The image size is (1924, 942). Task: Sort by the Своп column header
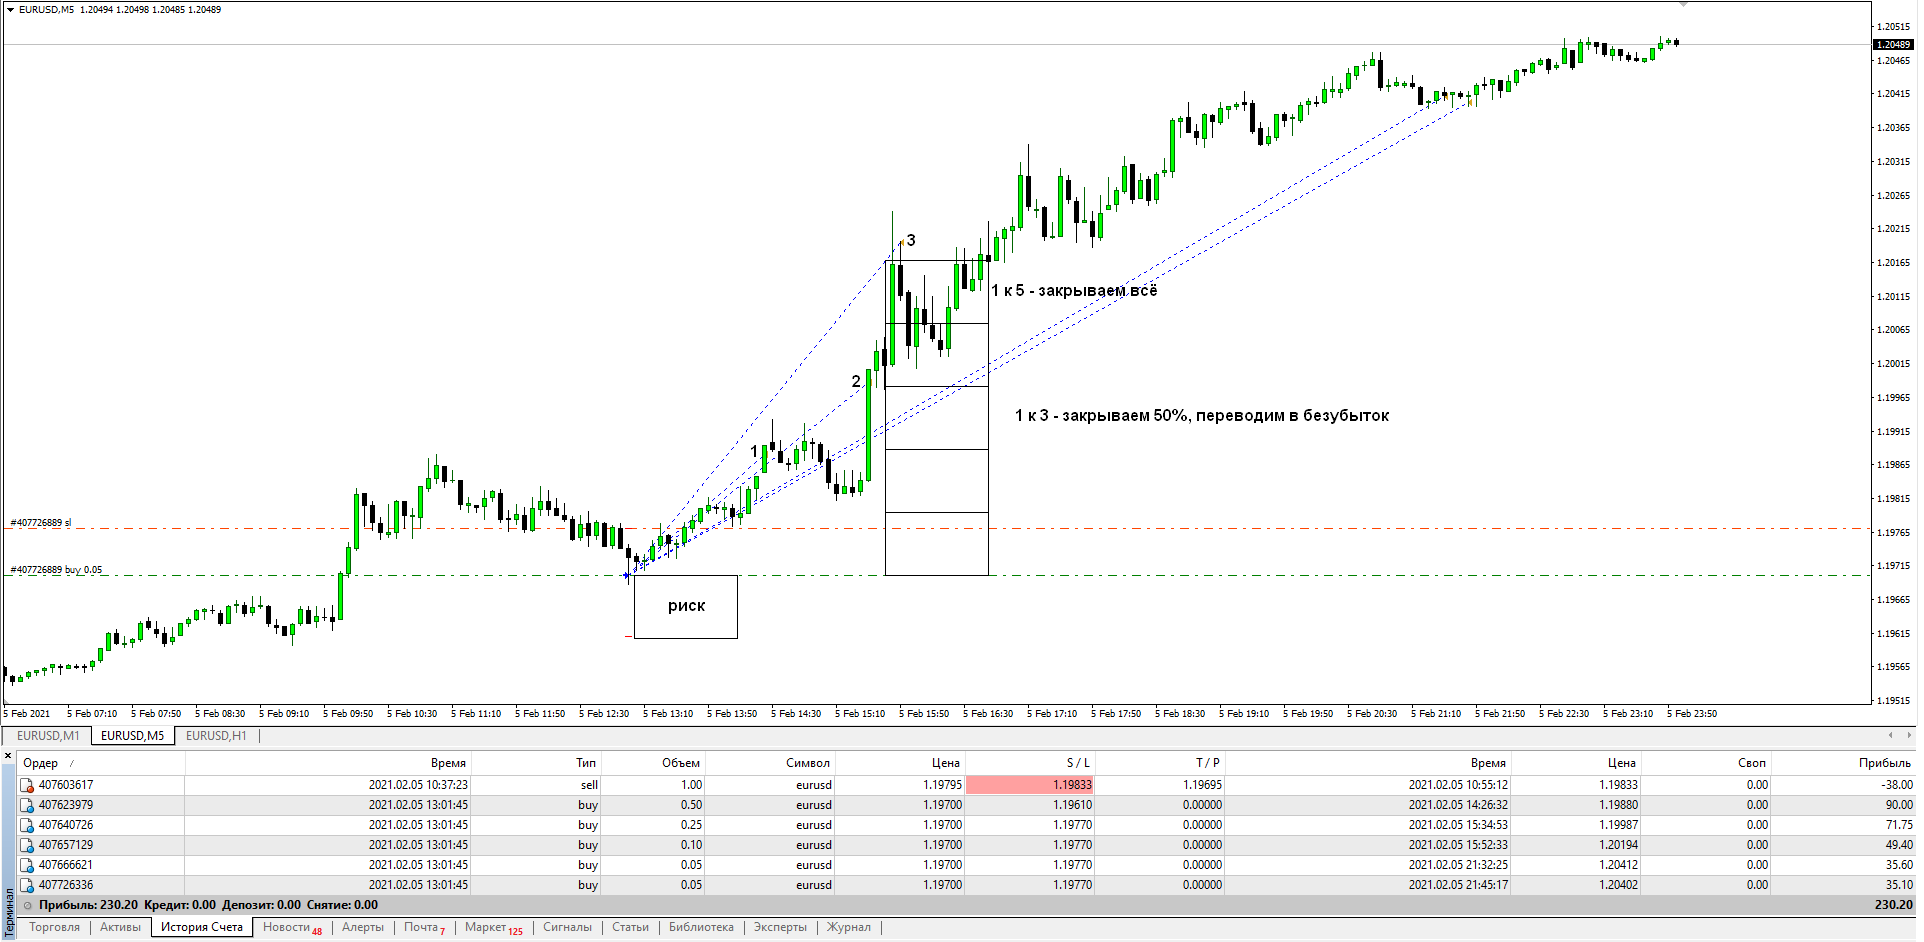pos(1706,763)
